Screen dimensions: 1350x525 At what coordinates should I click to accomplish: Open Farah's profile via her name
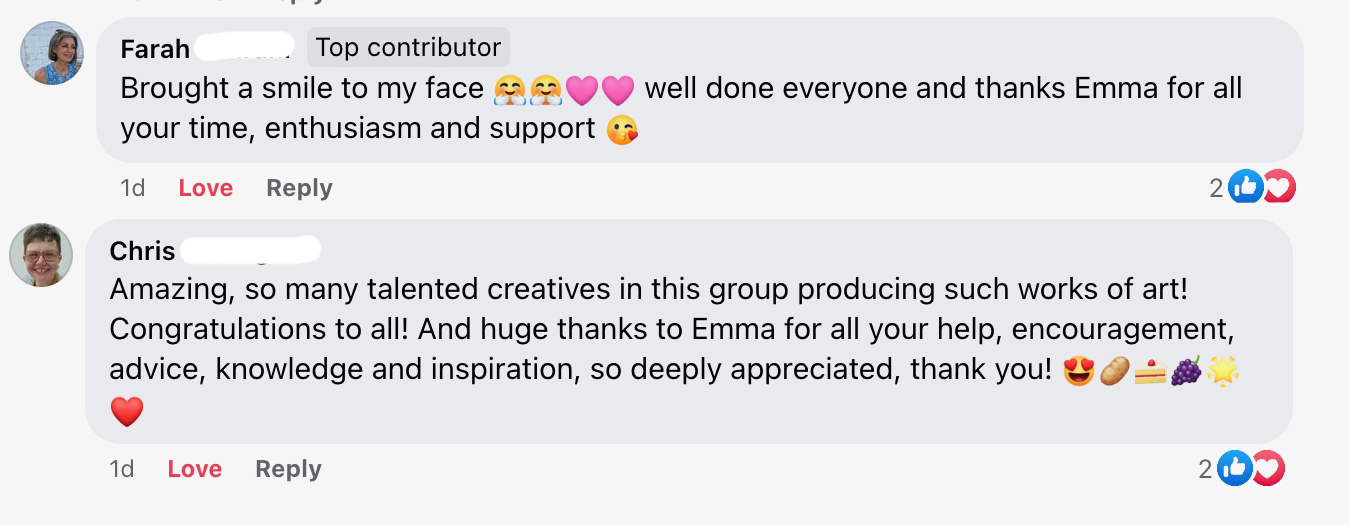(155, 48)
